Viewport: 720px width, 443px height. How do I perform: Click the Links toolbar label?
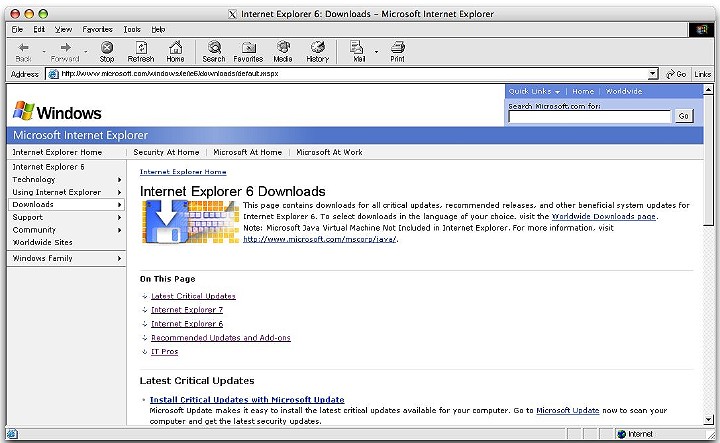pos(703,74)
